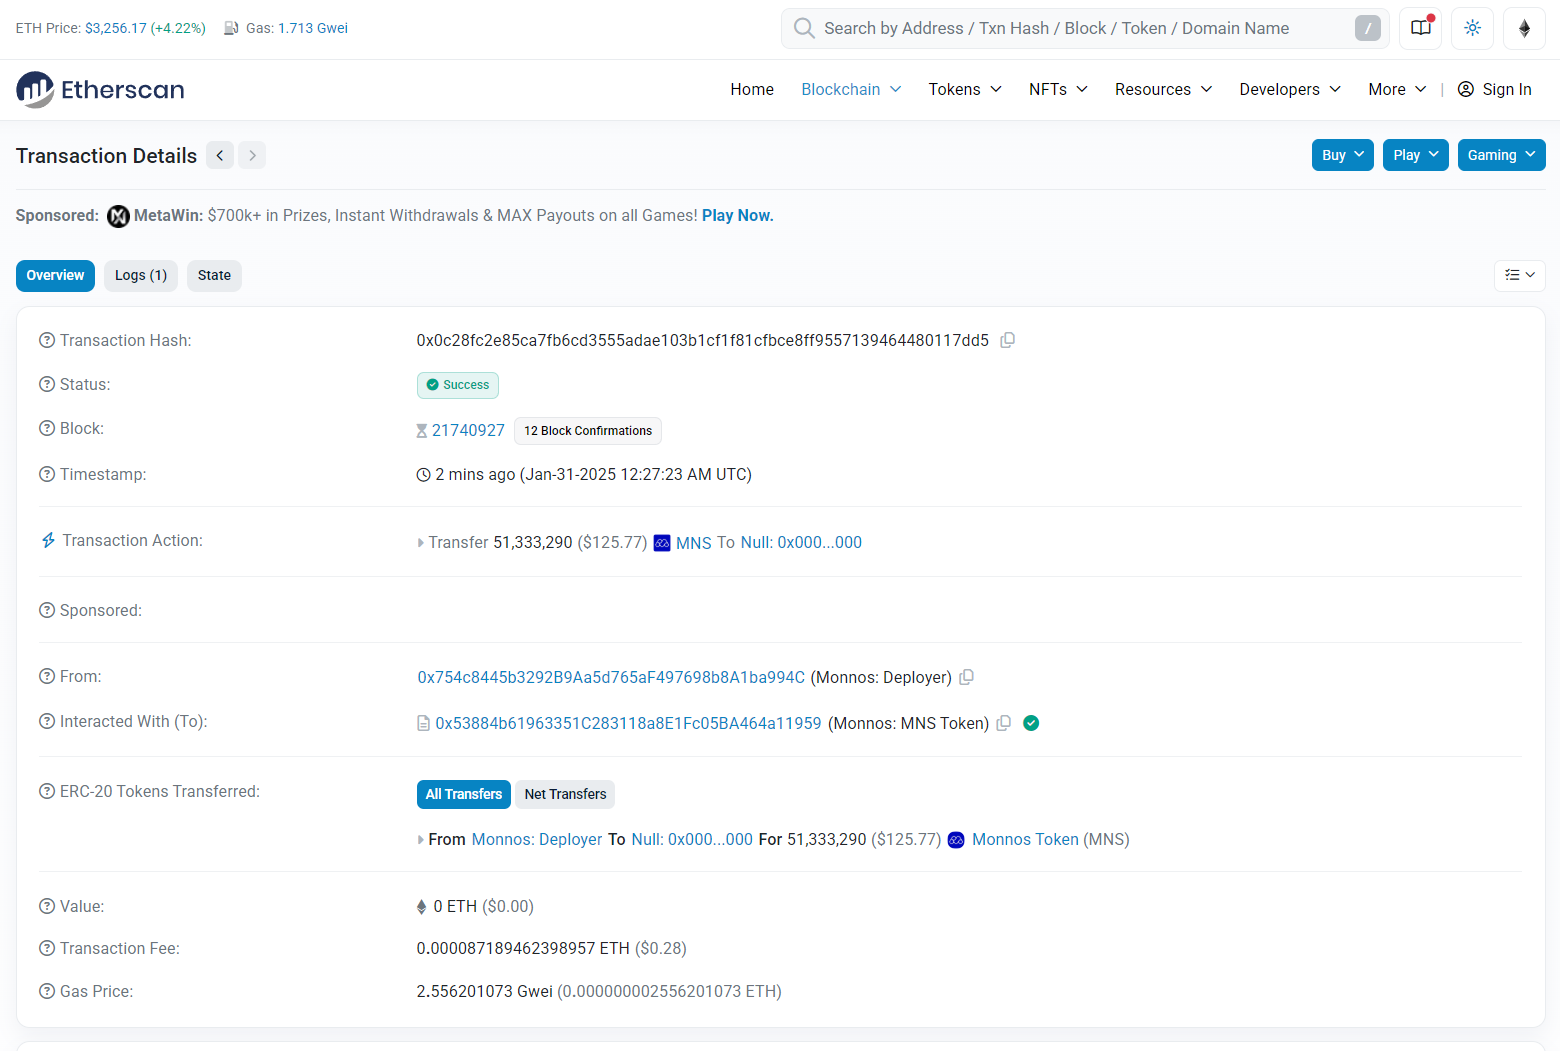This screenshot has width=1560, height=1051.
Task: Open the Tokens dropdown menu
Action: (965, 89)
